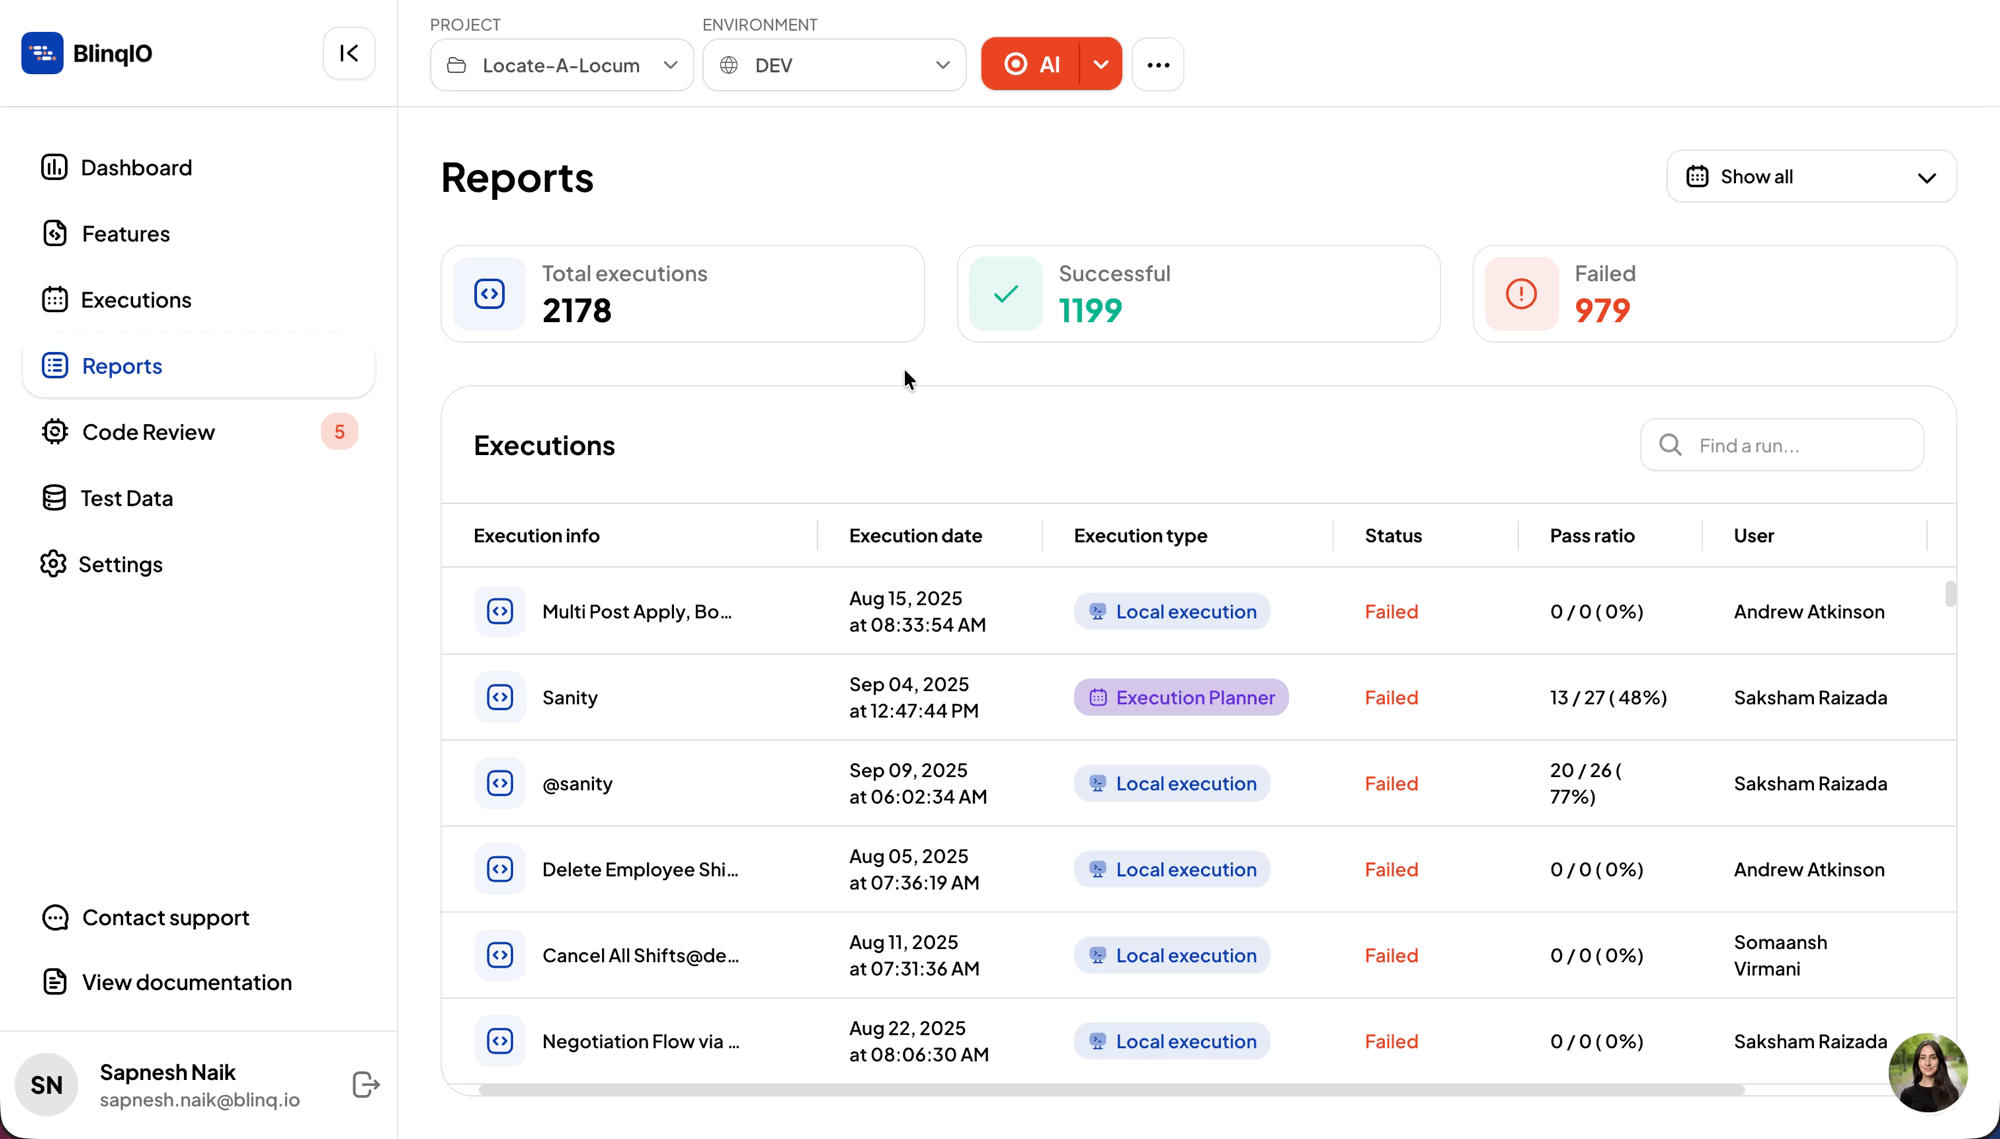Click the horizontal scrollbar under Executions table
Screen dimensions: 2000x1139
point(1110,1090)
